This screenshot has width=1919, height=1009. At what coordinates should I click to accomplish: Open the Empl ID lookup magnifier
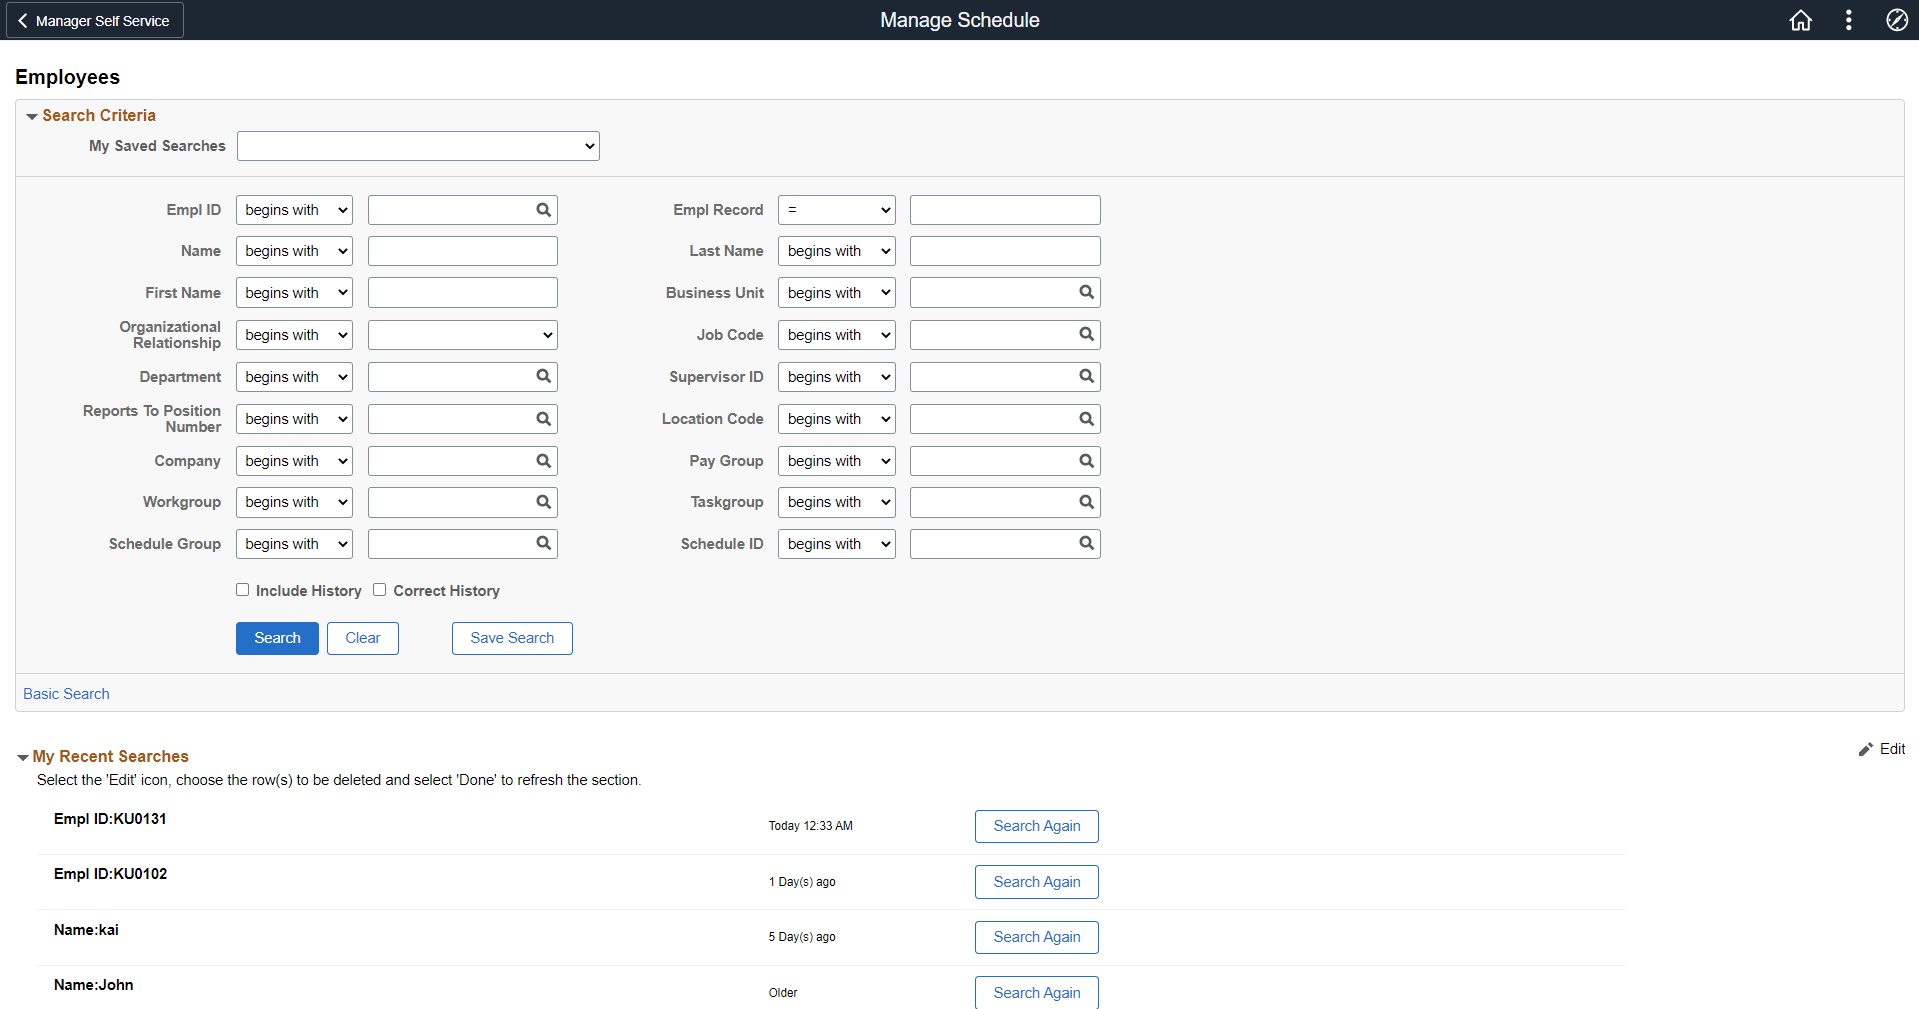pos(543,209)
